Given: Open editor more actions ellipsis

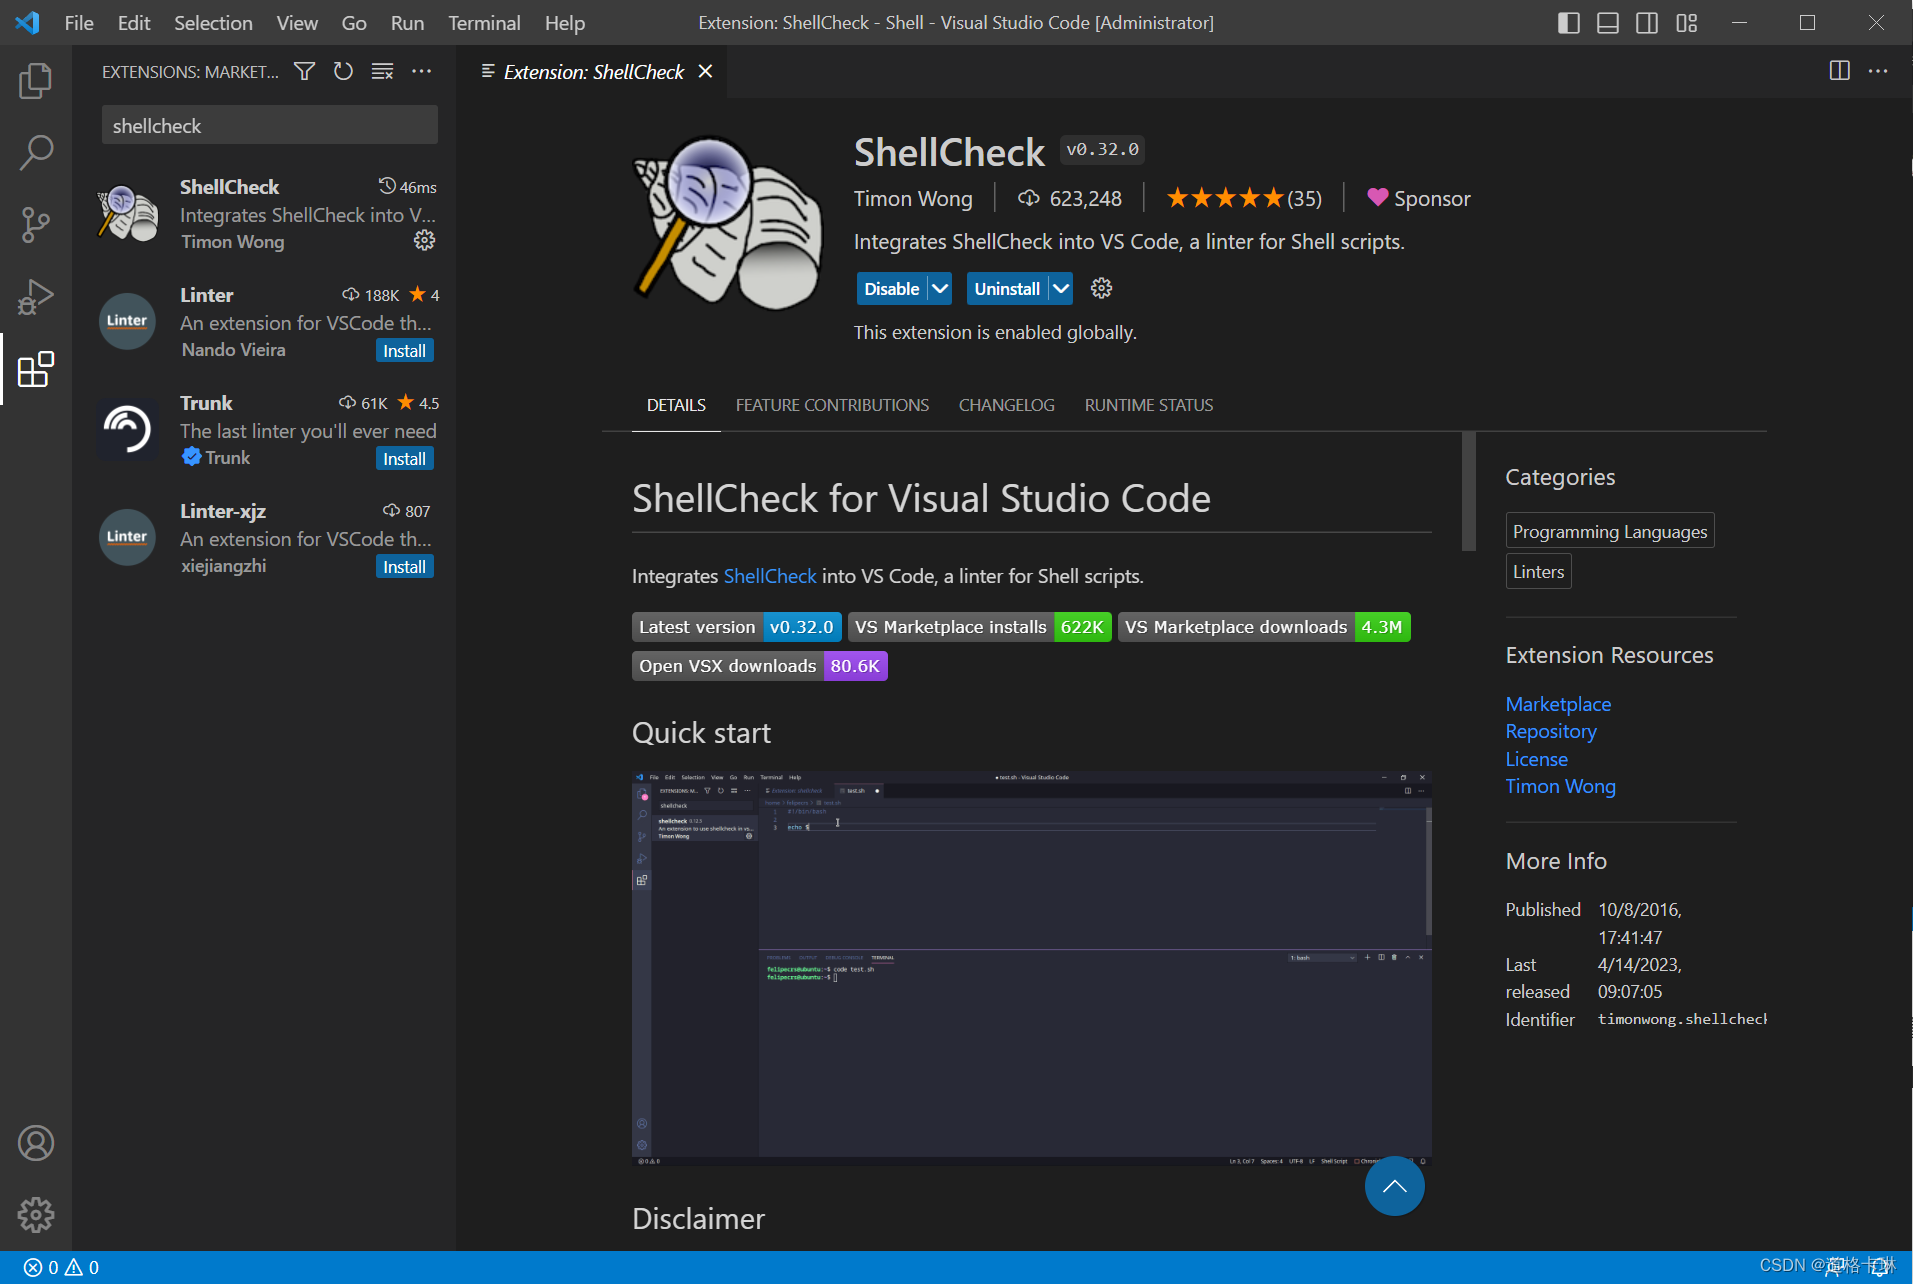Looking at the screenshot, I should (1878, 71).
